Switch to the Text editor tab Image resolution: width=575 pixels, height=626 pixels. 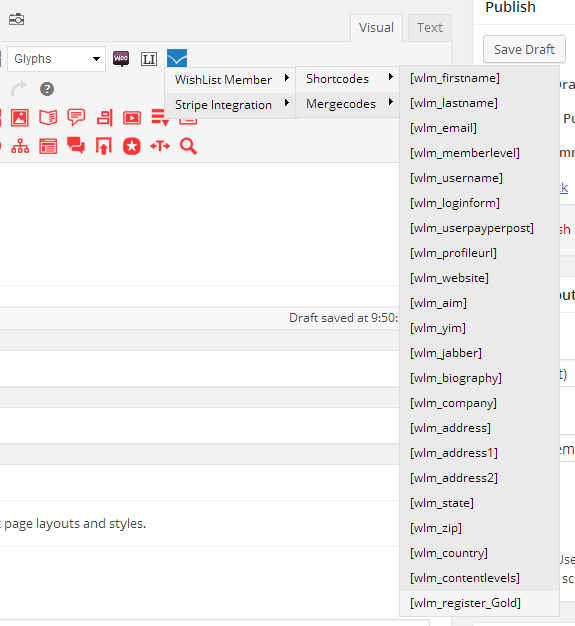click(x=430, y=28)
